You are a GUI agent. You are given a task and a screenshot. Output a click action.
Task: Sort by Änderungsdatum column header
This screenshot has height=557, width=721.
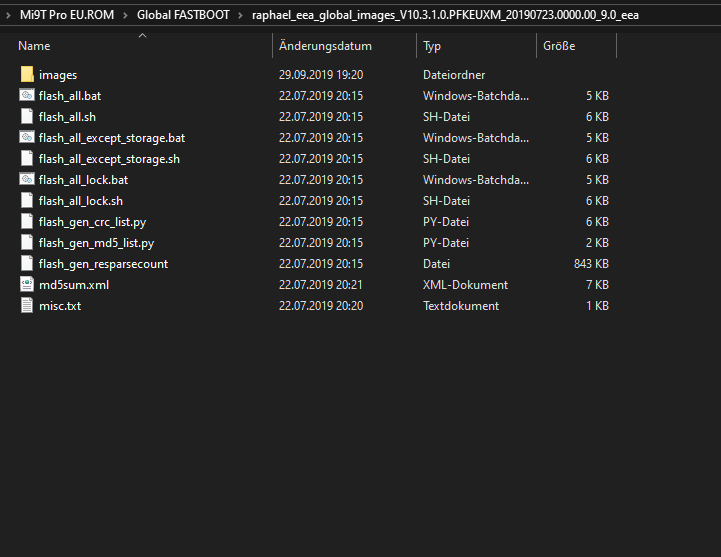325,46
